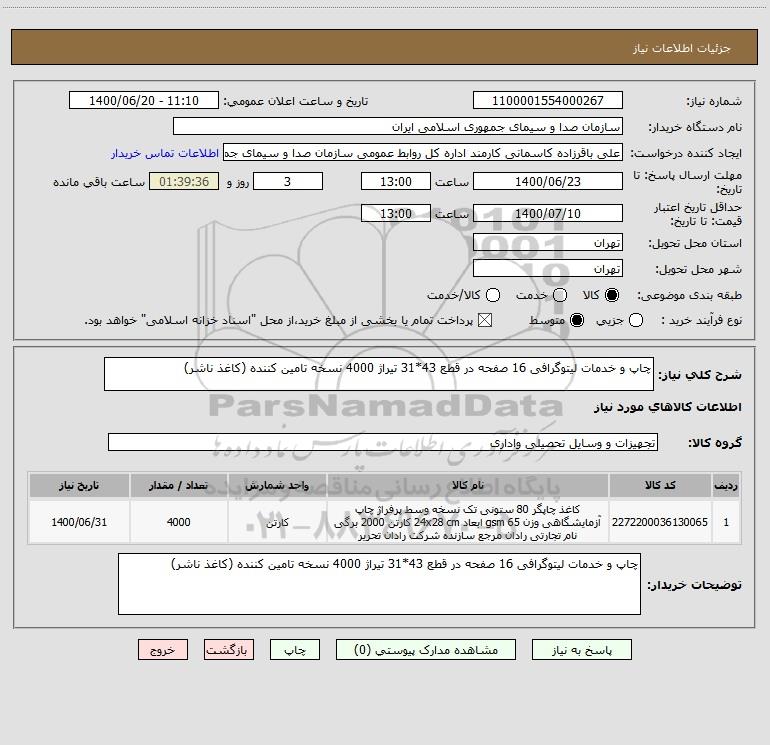The height and width of the screenshot is (745, 770).
Task: Select the خدمت radio button
Action: pos(560,295)
